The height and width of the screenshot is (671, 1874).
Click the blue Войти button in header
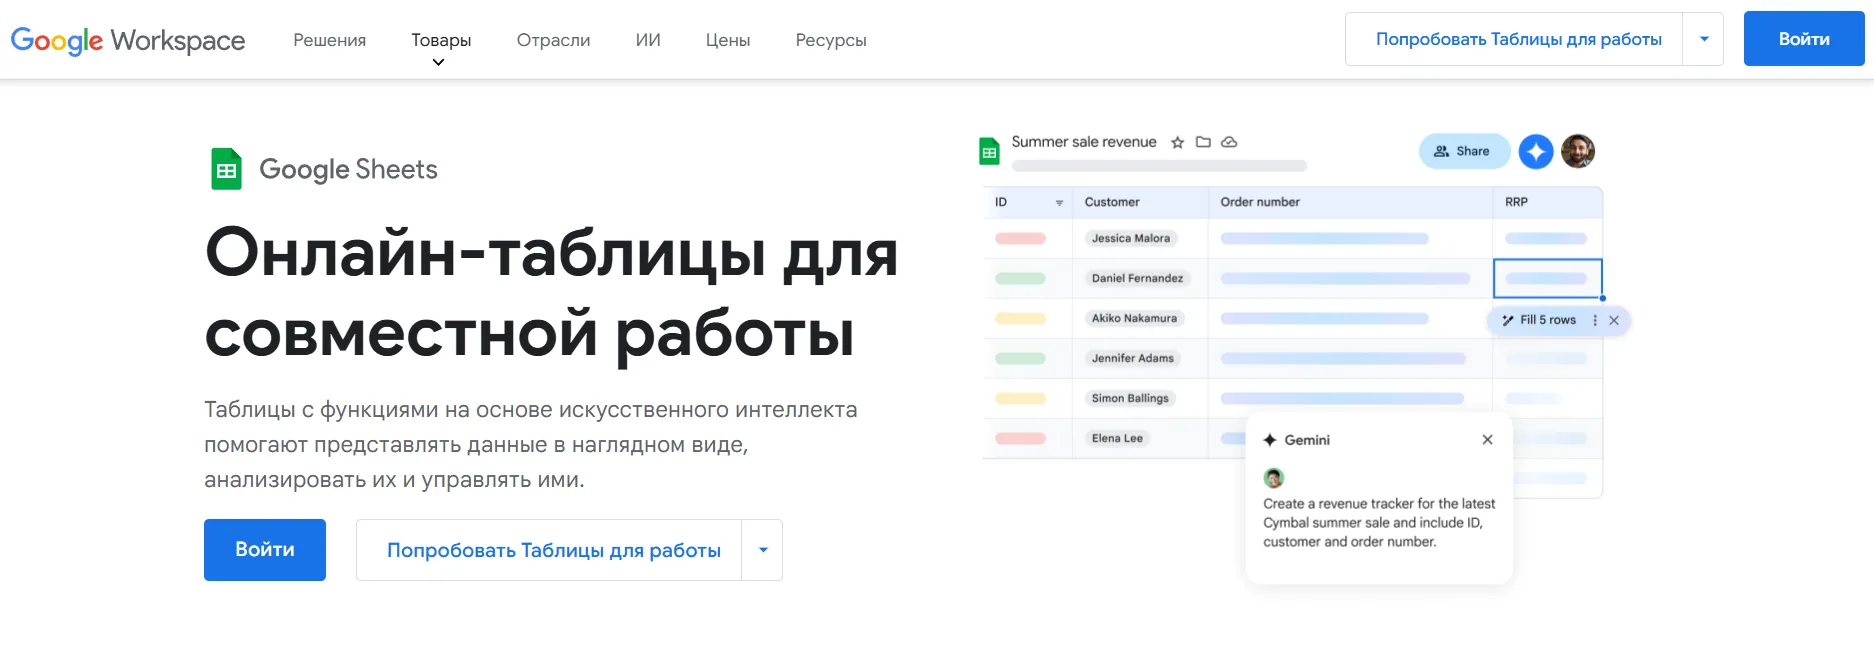pos(1803,40)
